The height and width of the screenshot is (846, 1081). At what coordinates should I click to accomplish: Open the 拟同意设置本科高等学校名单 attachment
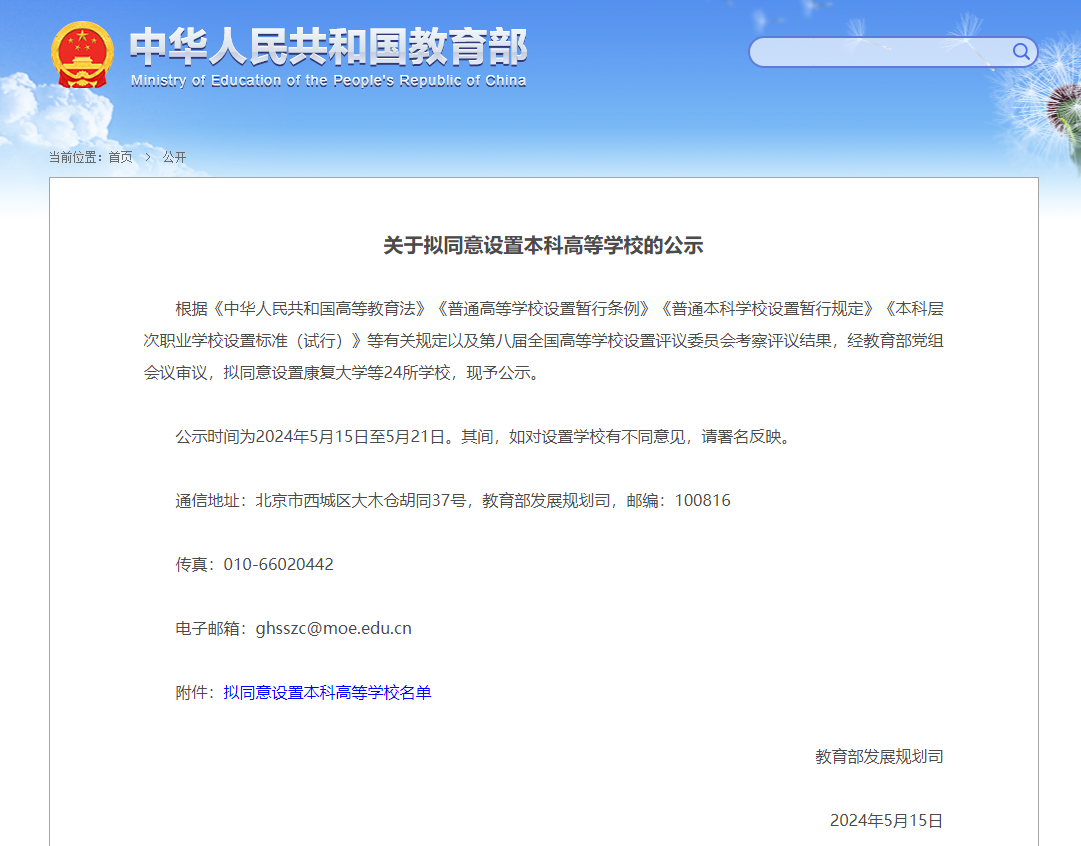(327, 692)
